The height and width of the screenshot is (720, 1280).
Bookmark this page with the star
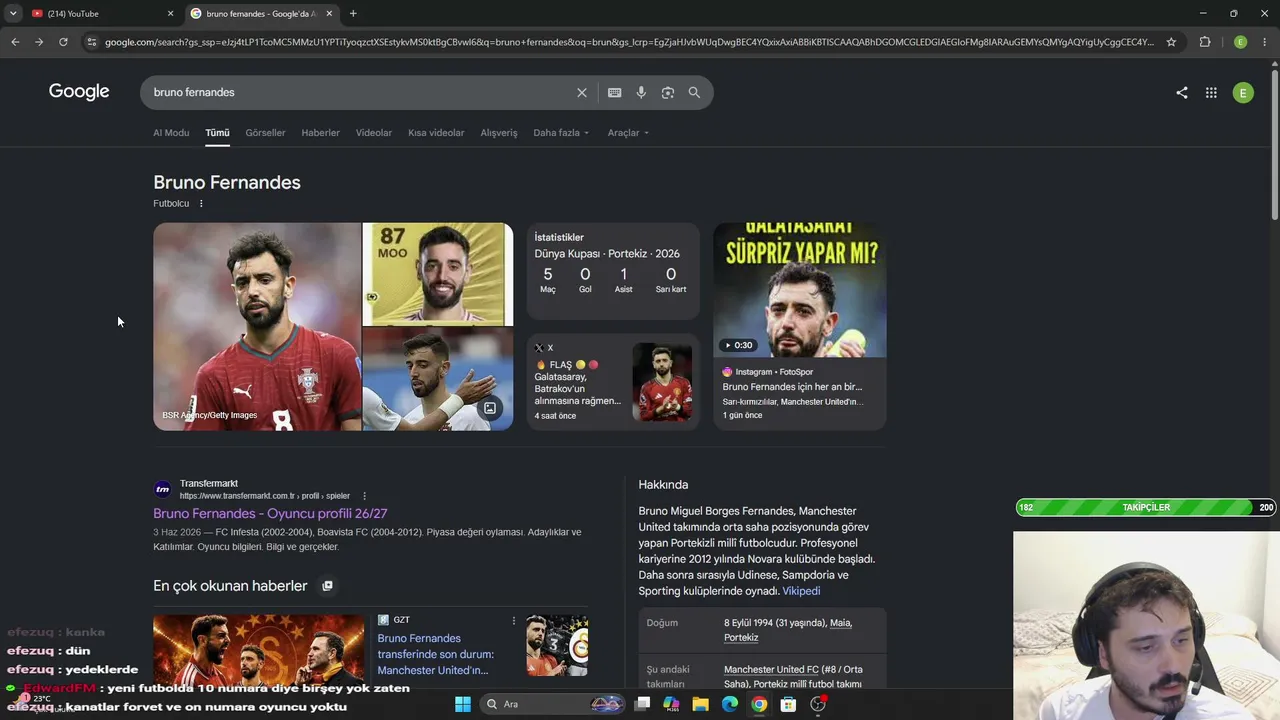coord(1171,42)
